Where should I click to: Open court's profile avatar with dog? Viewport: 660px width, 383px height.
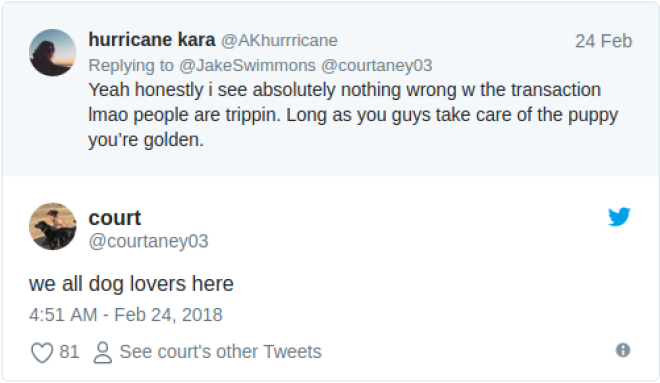[x=53, y=226]
